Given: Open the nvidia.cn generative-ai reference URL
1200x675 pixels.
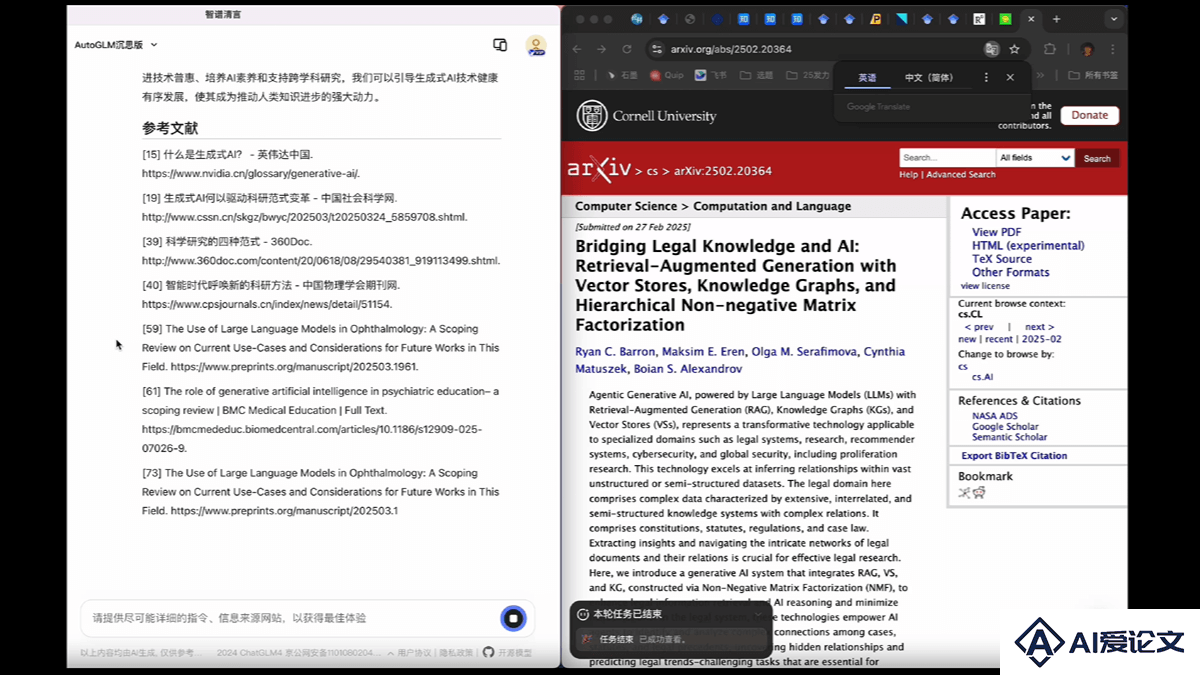Looking at the screenshot, I should (x=251, y=173).
